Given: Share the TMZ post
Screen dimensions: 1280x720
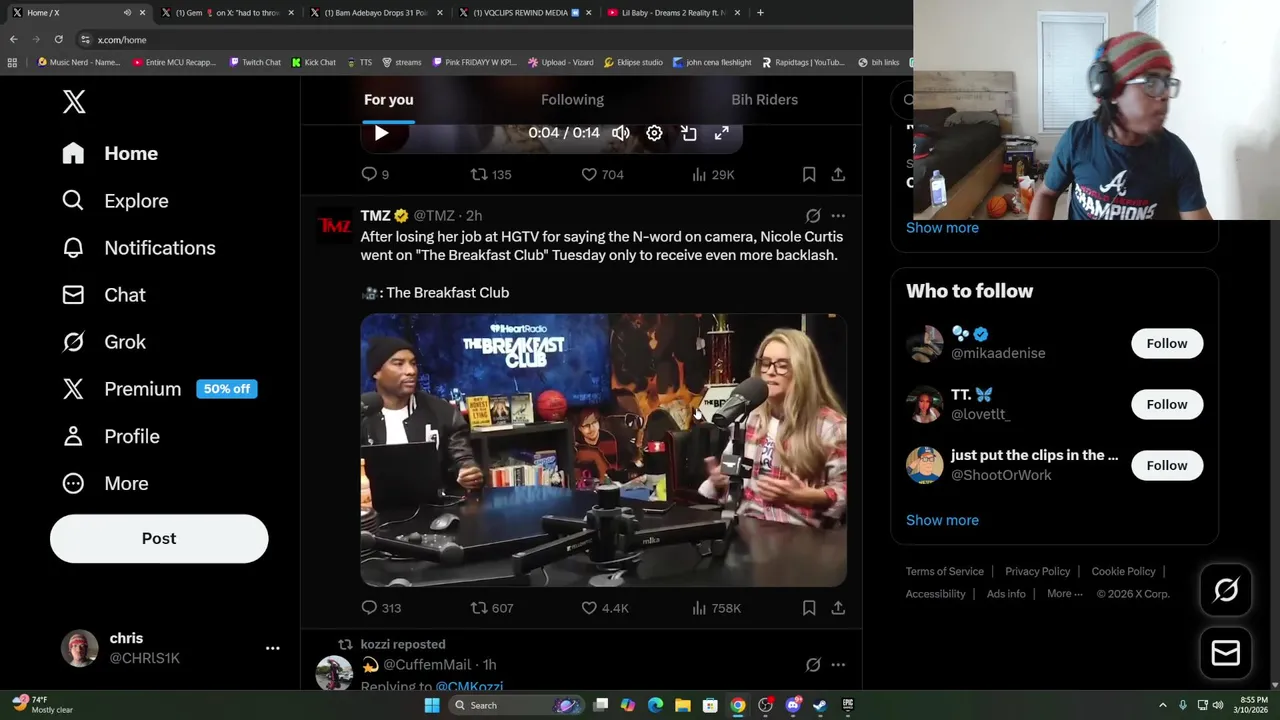Looking at the screenshot, I should pos(838,608).
